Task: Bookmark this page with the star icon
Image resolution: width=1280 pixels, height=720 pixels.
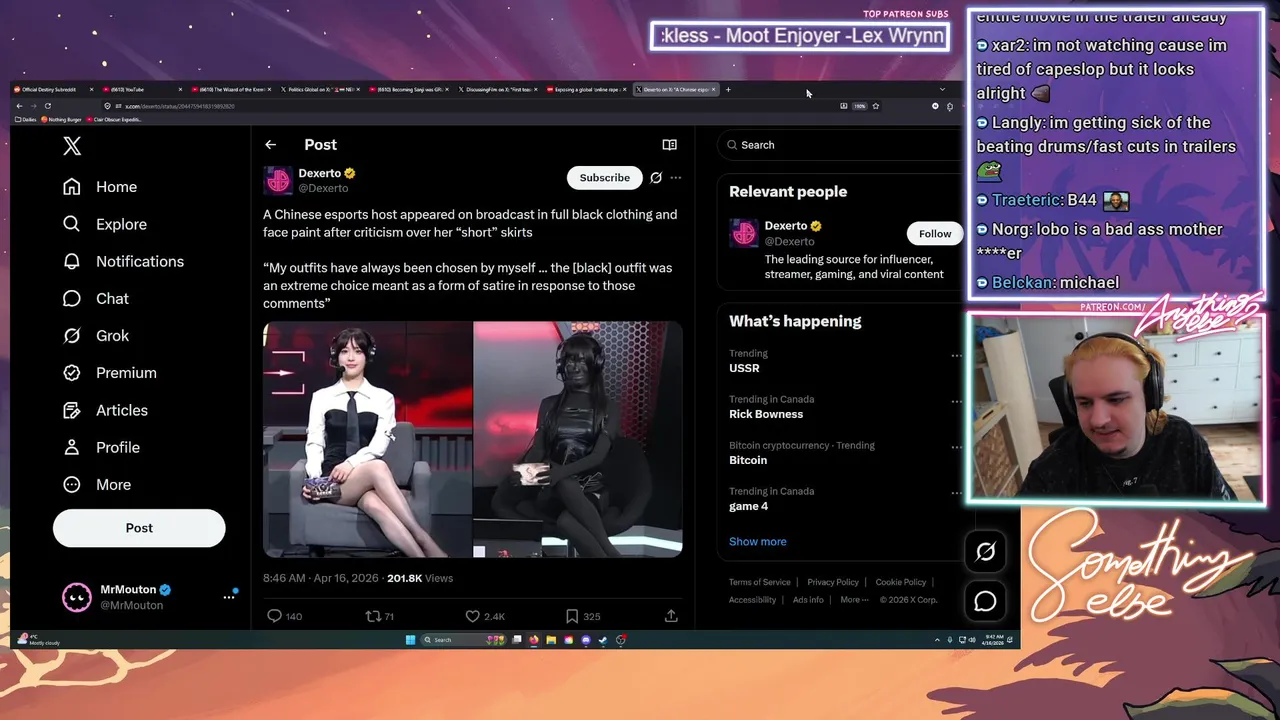Action: (x=875, y=106)
